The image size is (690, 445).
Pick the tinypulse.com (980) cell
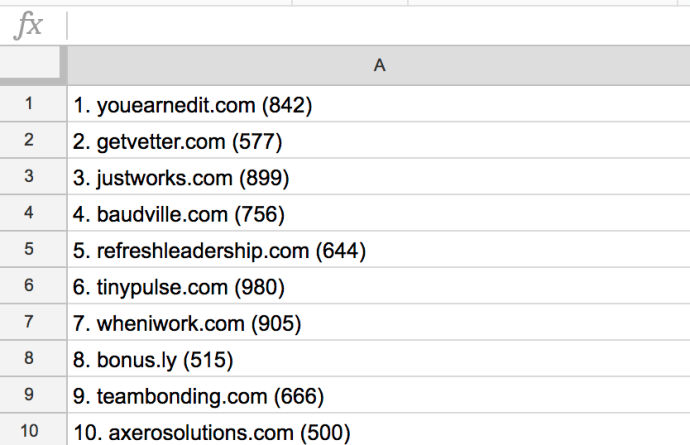(x=379, y=286)
